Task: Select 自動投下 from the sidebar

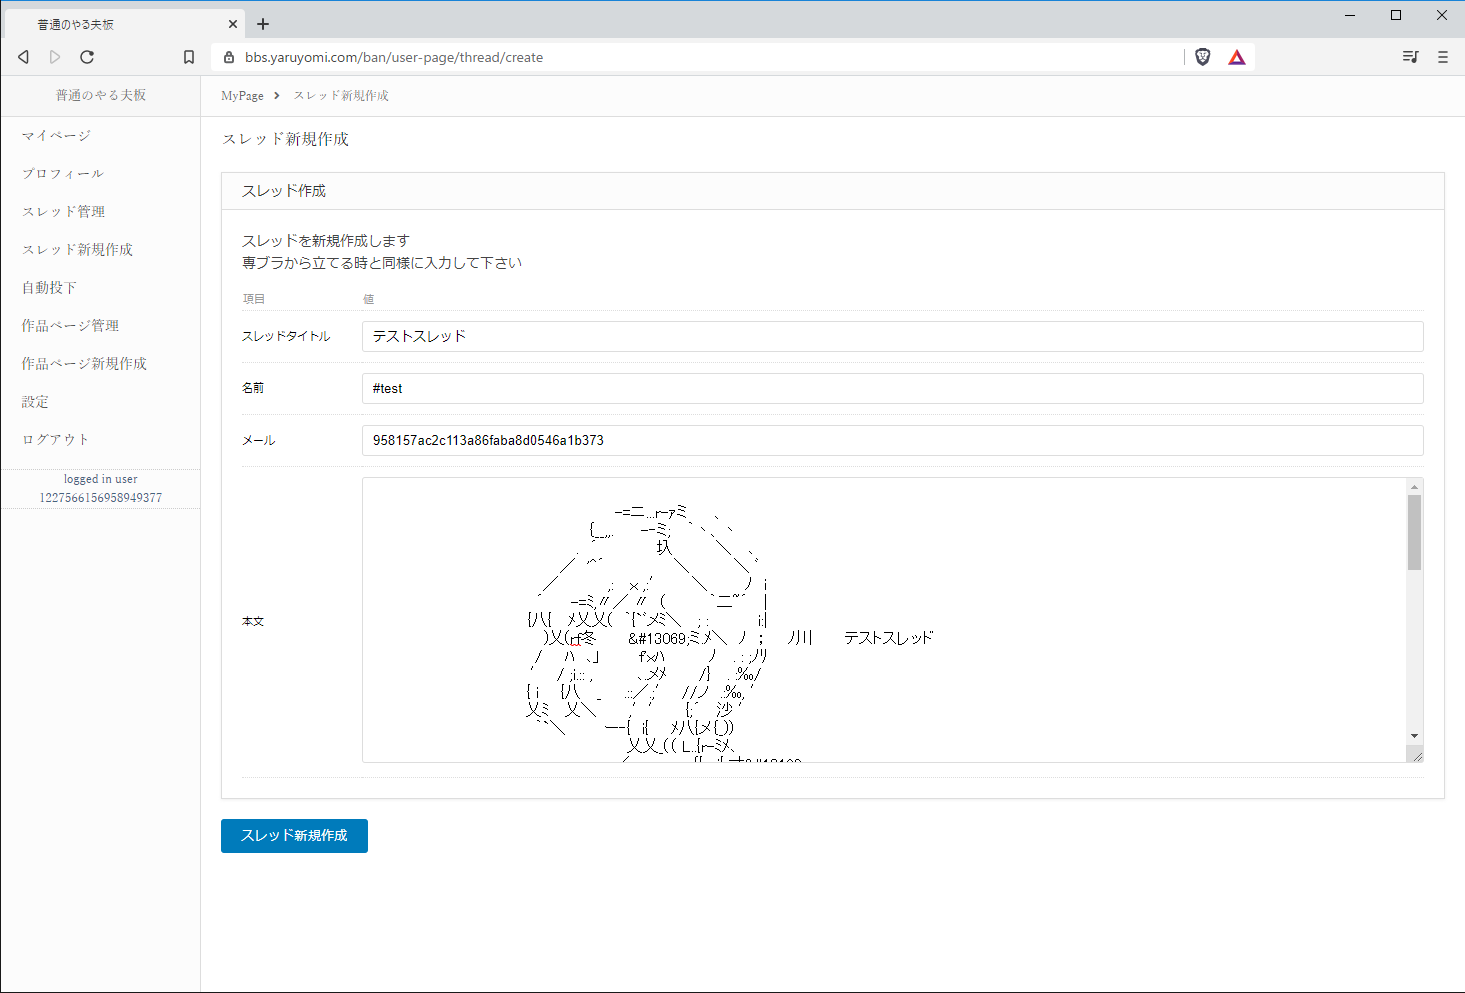Action: pyautogui.click(x=49, y=287)
